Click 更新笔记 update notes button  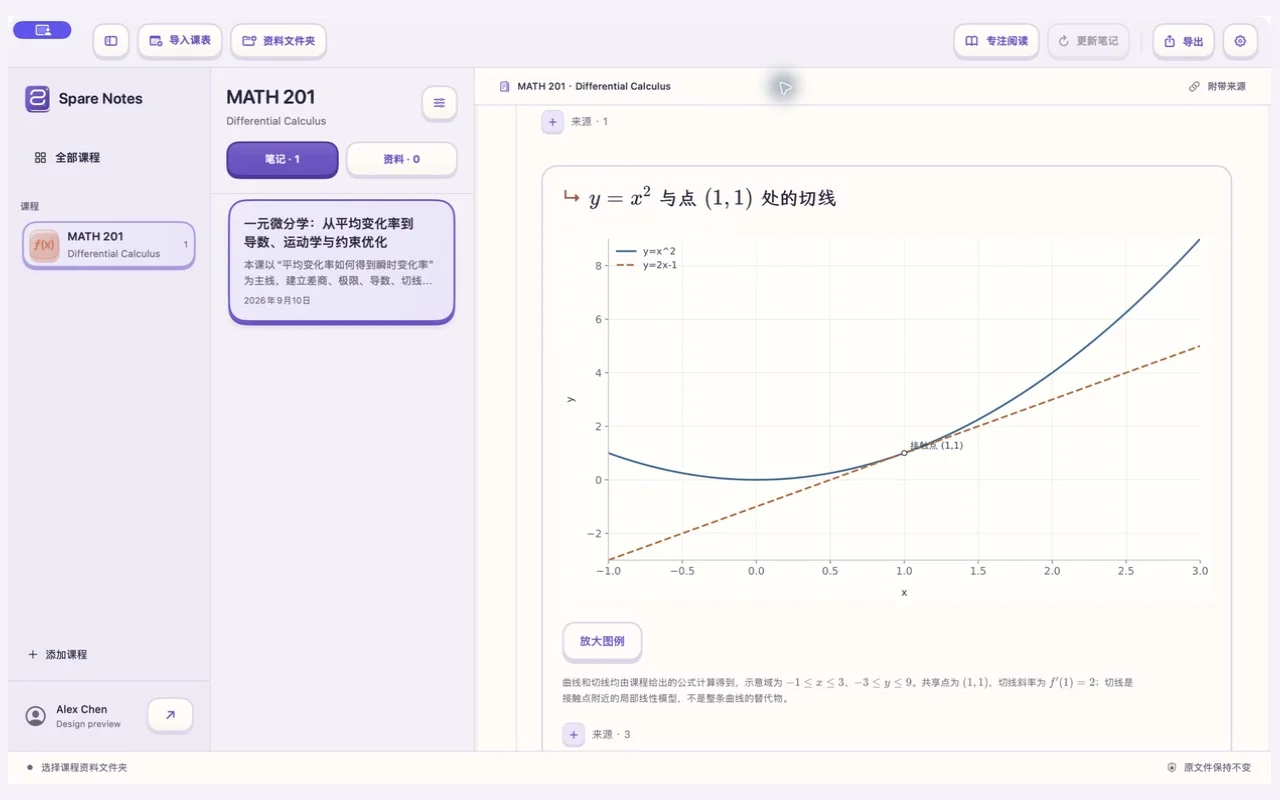1089,41
